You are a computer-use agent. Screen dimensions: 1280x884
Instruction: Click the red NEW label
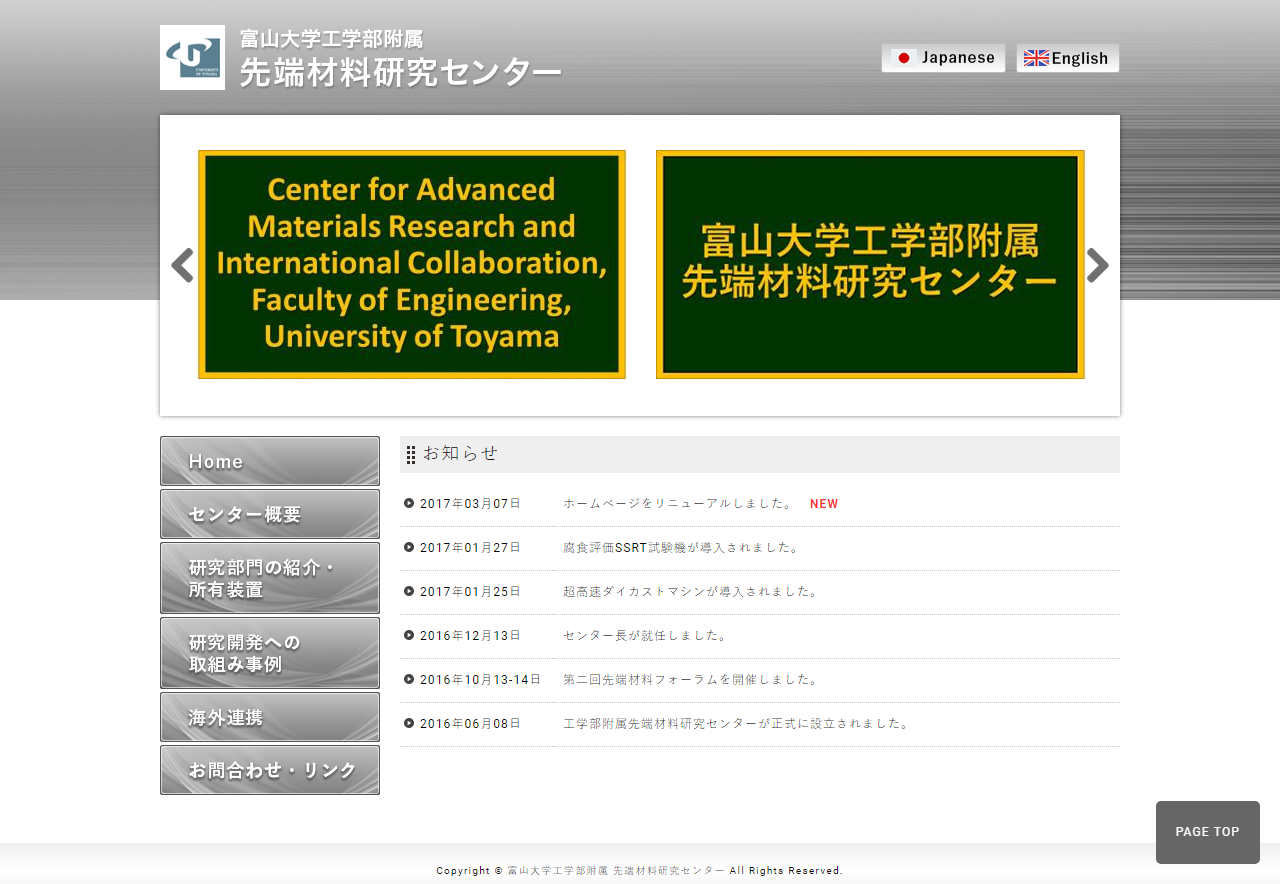click(824, 504)
